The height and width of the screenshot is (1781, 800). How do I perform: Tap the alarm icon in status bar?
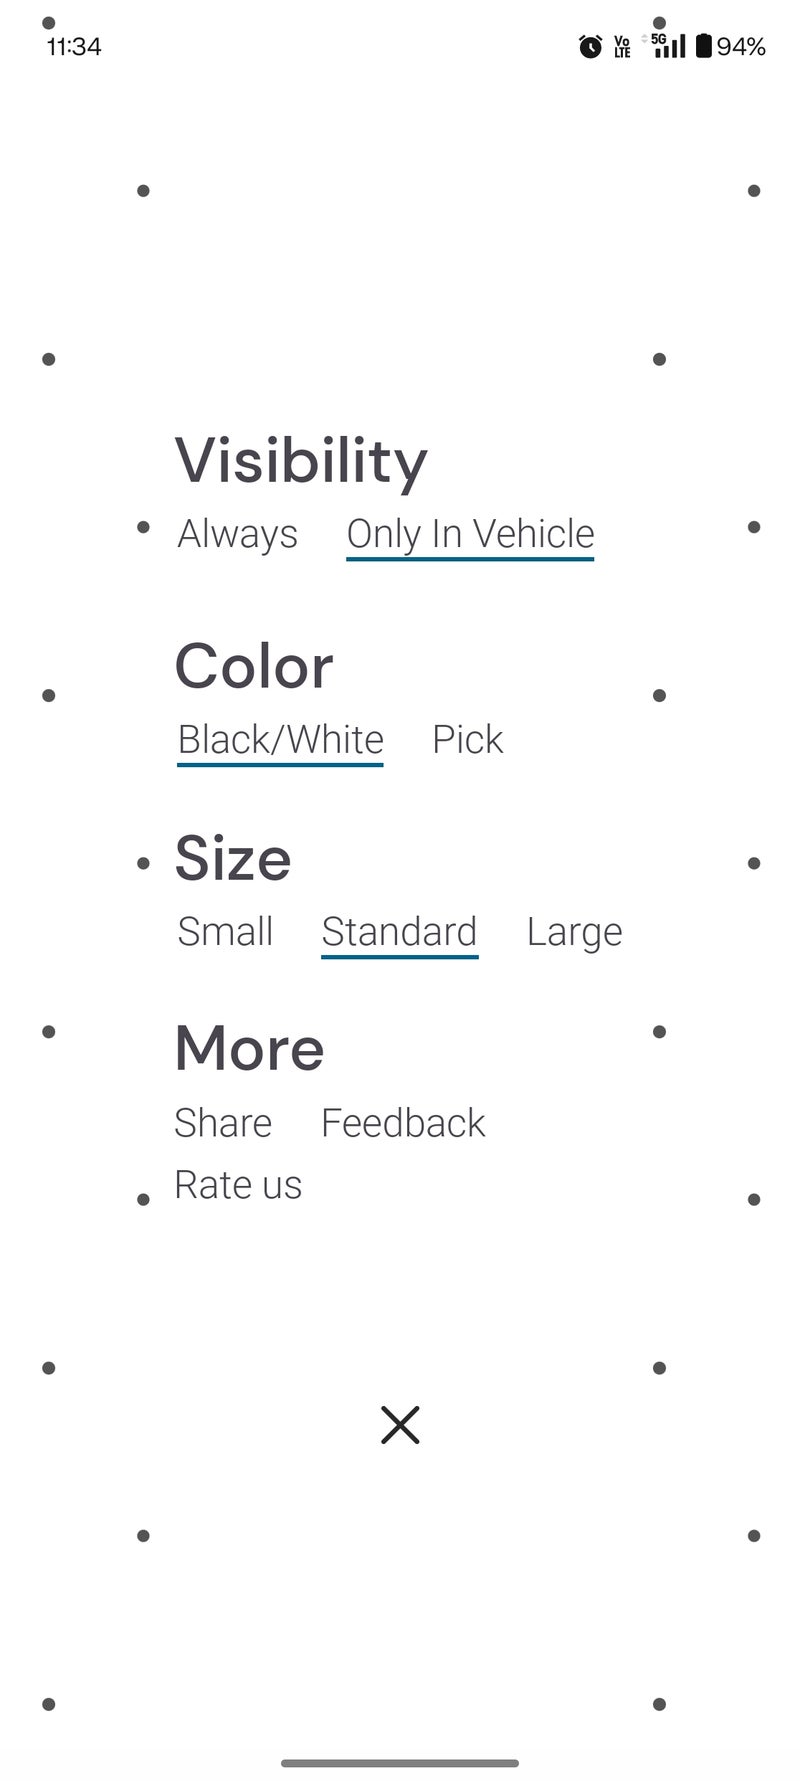pyautogui.click(x=590, y=46)
